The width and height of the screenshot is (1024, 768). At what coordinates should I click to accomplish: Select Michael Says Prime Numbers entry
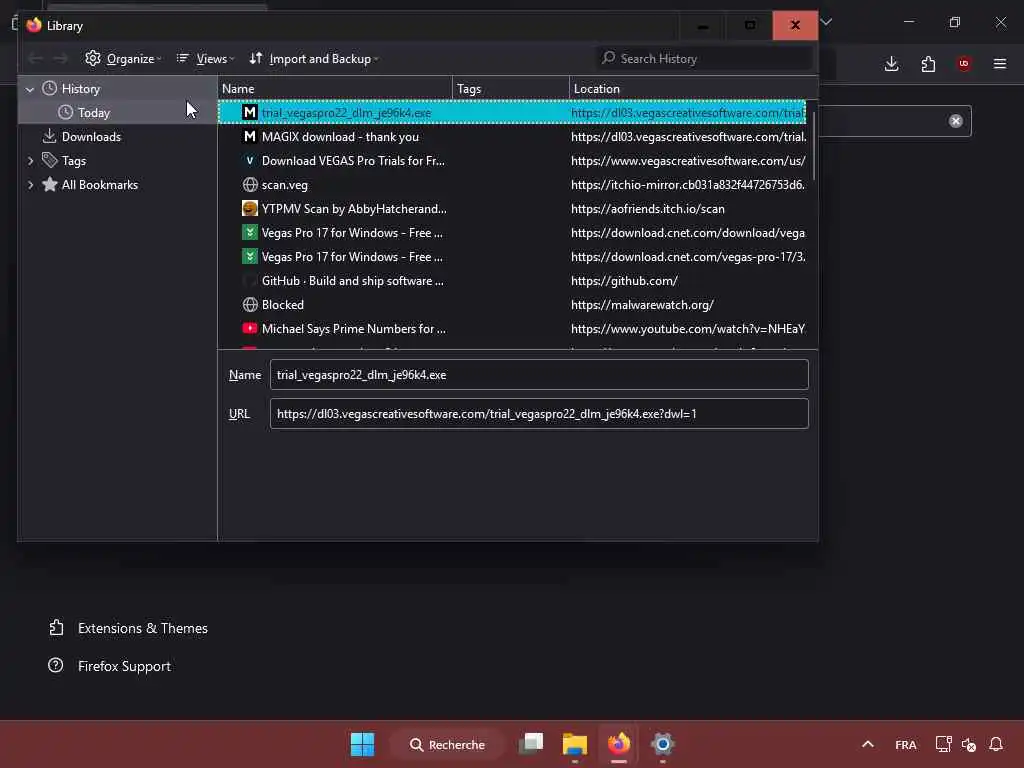tap(512, 329)
